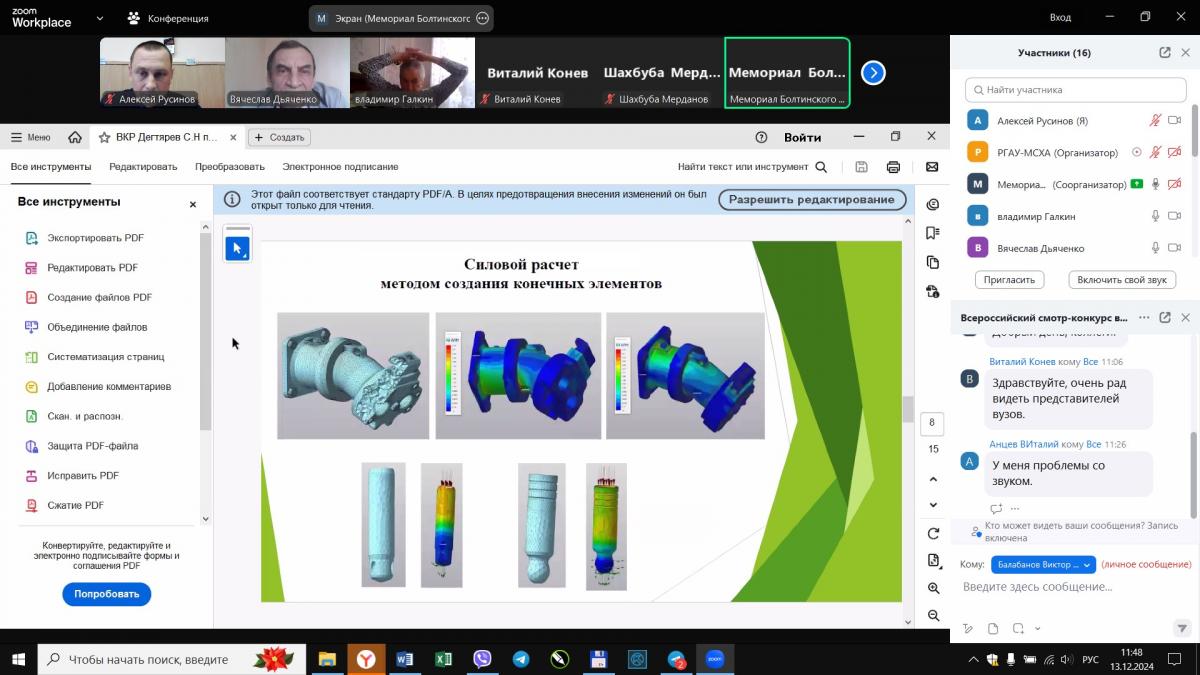Open message reactions ellipsis under Анцев message
The width and height of the screenshot is (1200, 675).
[x=1015, y=509]
